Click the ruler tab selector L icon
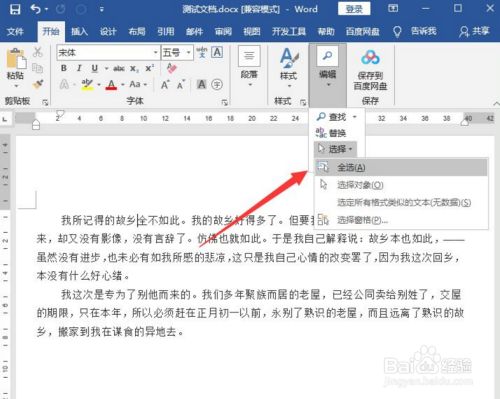Viewport: 500px width, 399px height. click(x=5, y=119)
